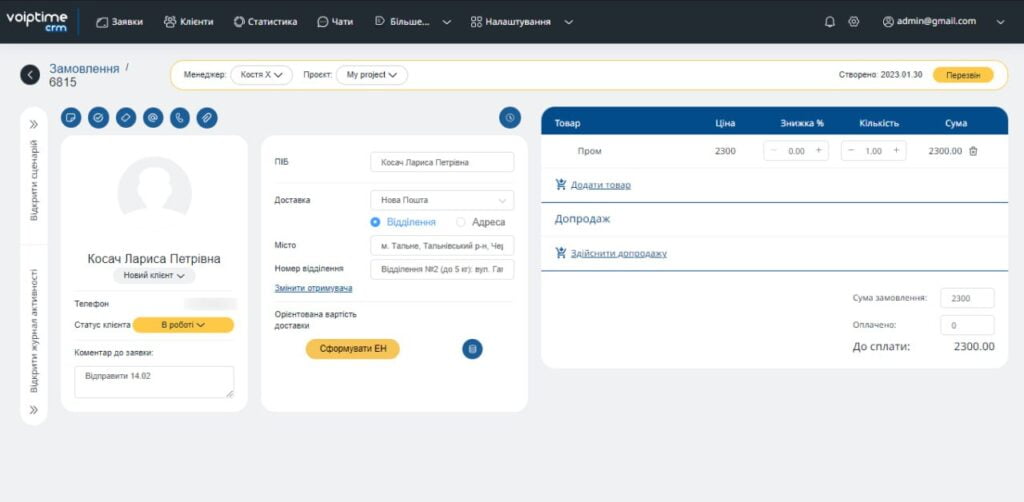Image resolution: width=1024 pixels, height=502 pixels.
Task: Open the Проект My project dropdown
Action: (x=372, y=75)
